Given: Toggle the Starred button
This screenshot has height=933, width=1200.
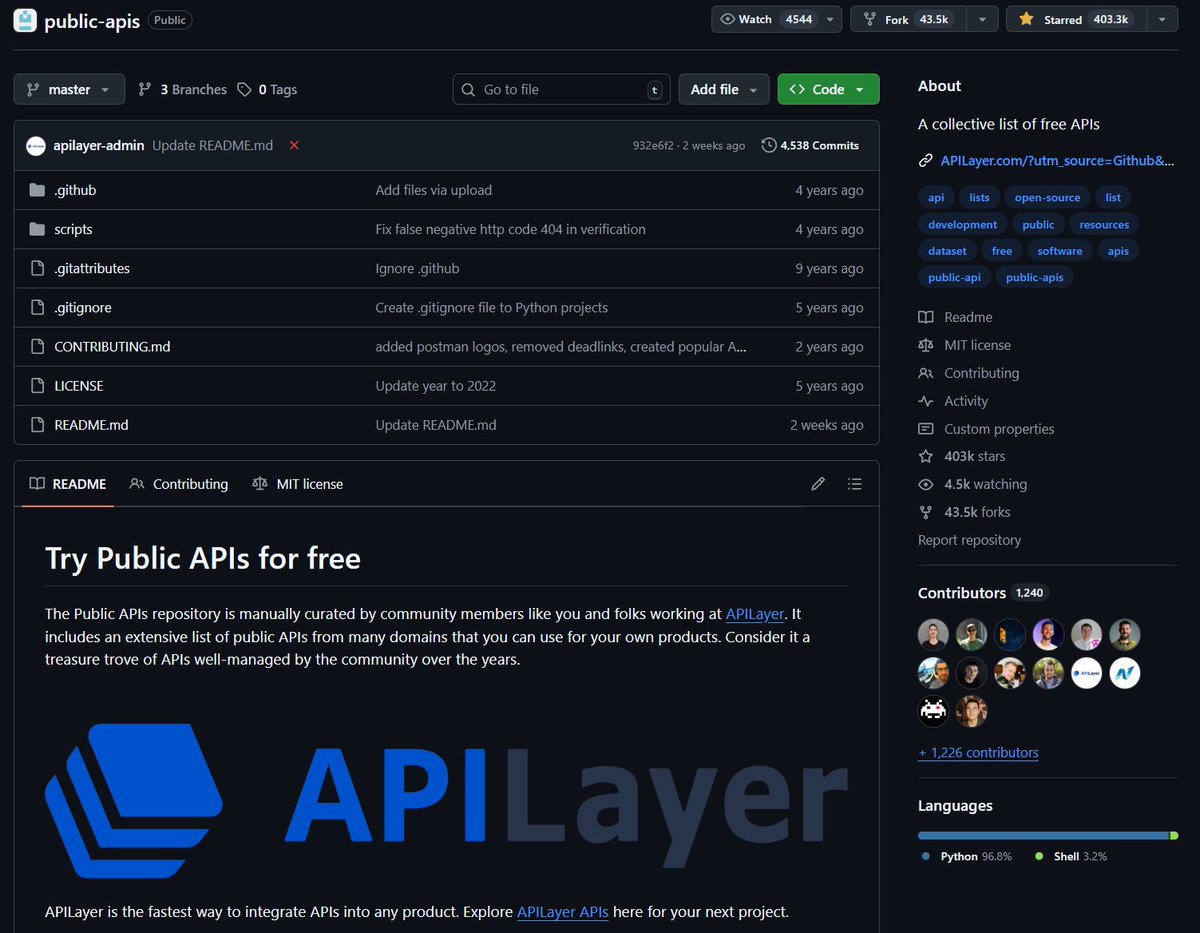Looking at the screenshot, I should point(1076,19).
